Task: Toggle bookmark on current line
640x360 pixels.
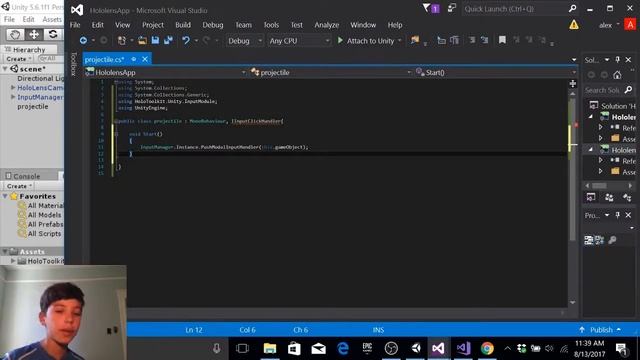Action: coord(502,40)
